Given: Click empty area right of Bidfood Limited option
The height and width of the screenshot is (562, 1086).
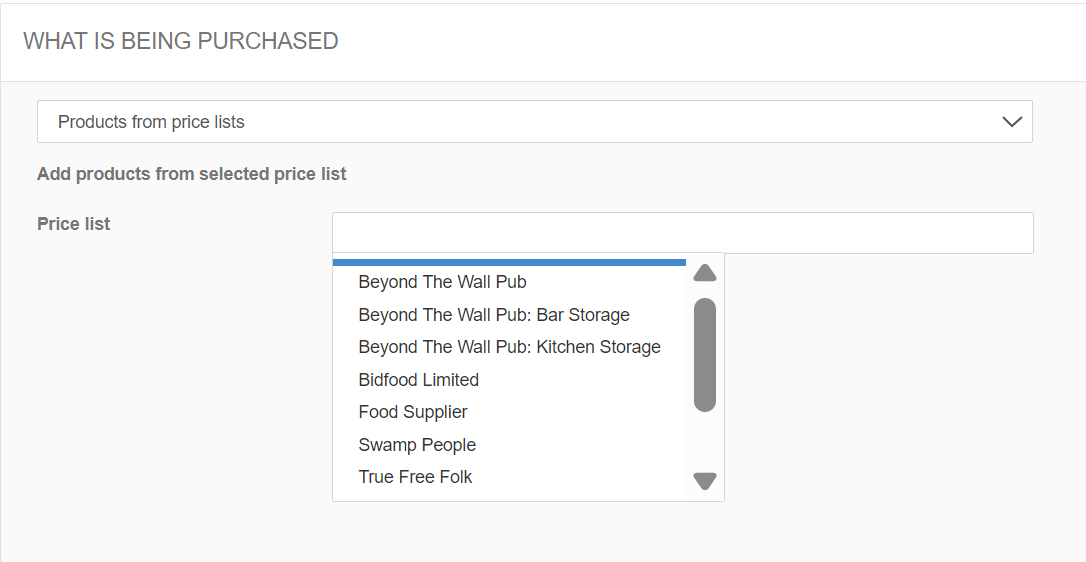Looking at the screenshot, I should (x=582, y=380).
